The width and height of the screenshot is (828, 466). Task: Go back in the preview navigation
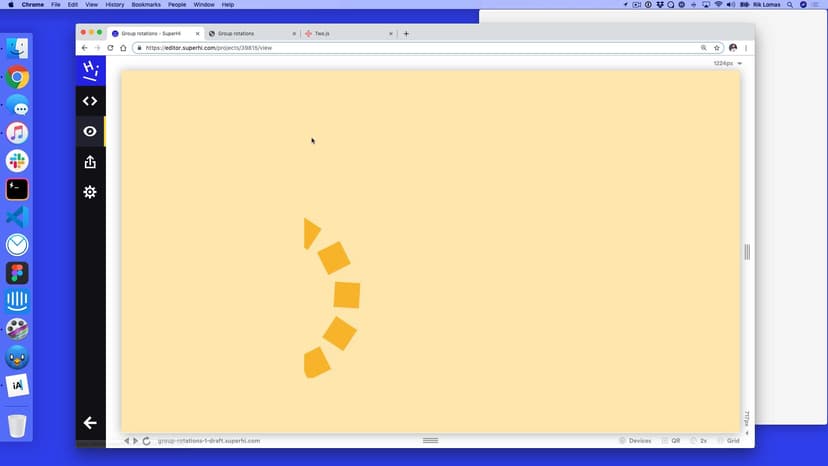point(126,441)
